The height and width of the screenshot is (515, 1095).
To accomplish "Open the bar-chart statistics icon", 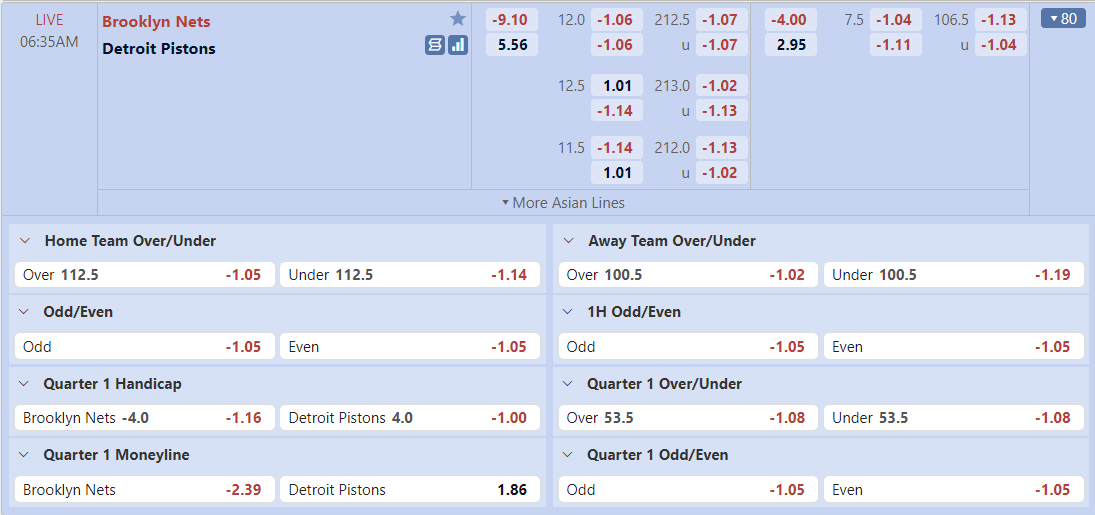I will (x=458, y=45).
